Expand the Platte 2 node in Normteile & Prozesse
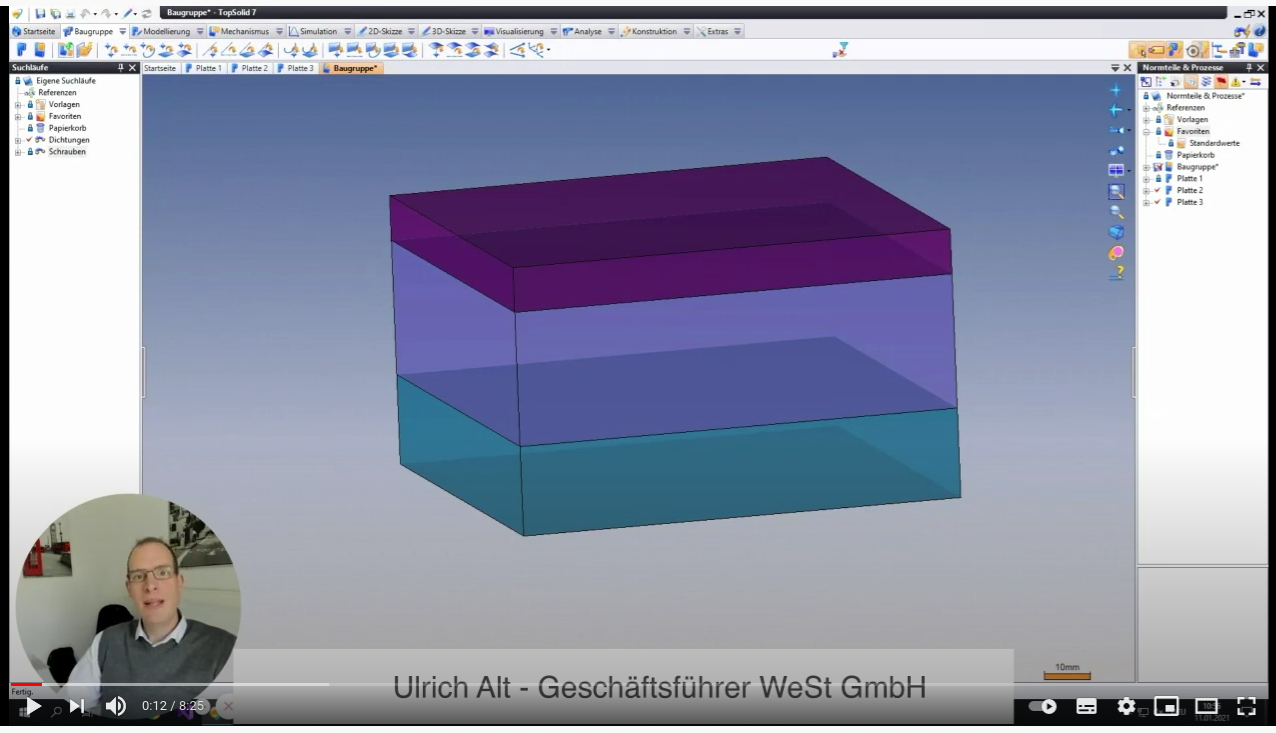This screenshot has height=733, width=1276. pos(1146,190)
